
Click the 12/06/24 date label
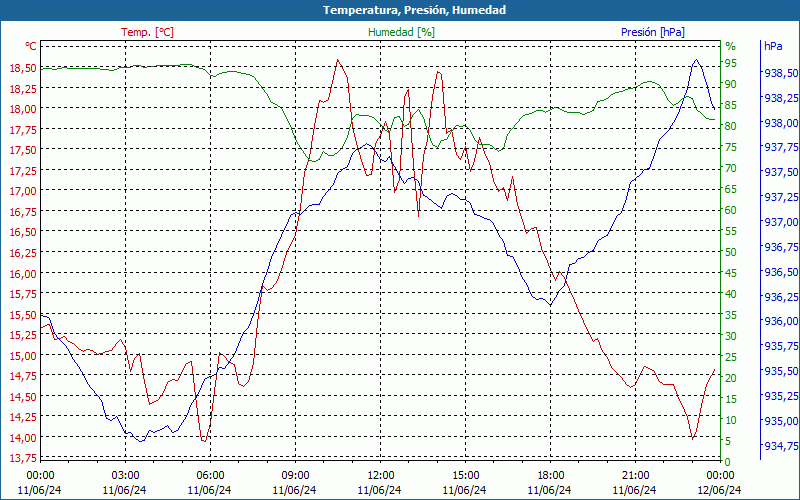[x=719, y=490]
